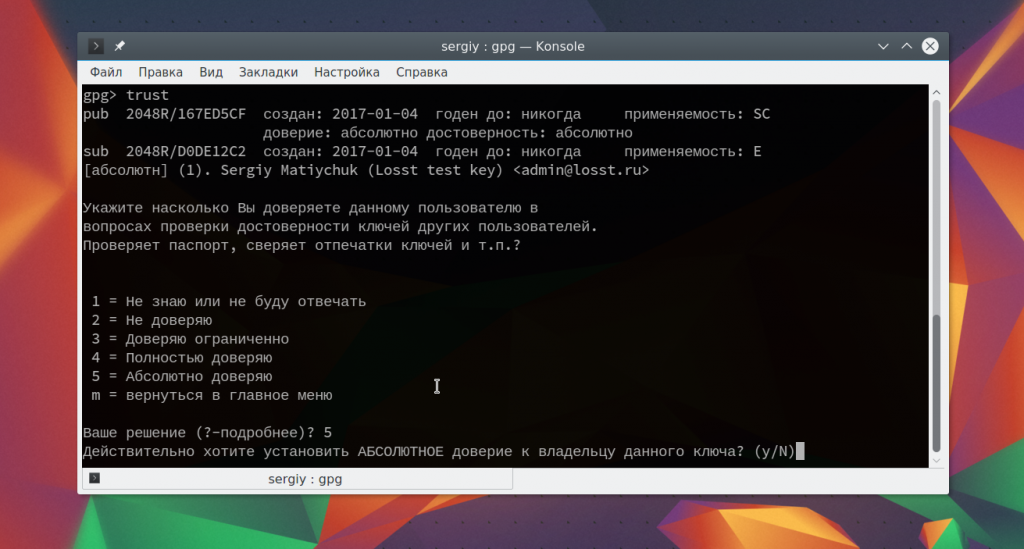
Task: Open the Правка menu
Action: click(x=160, y=72)
